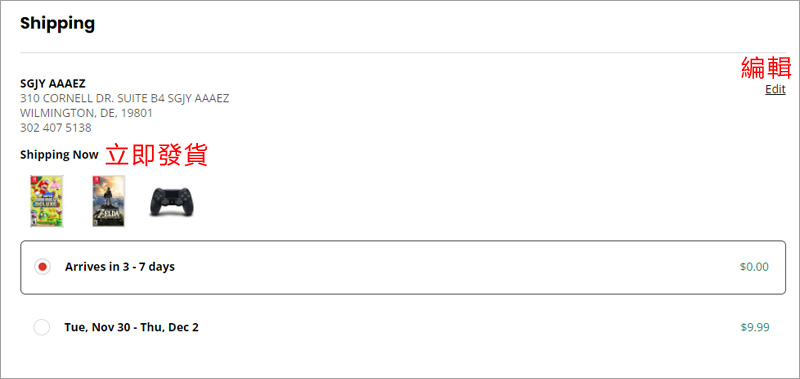Viewport: 800px width, 379px height.
Task: Click the Tue, Nov 30 - Thu, Dec 2 label
Action: pos(132,327)
